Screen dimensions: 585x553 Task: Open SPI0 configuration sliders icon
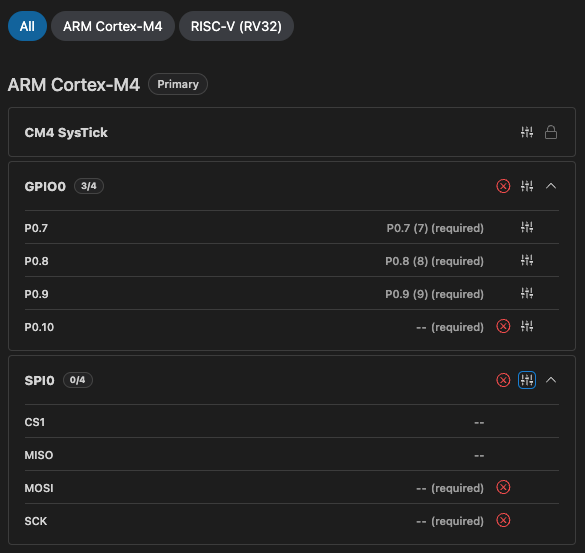(x=527, y=380)
